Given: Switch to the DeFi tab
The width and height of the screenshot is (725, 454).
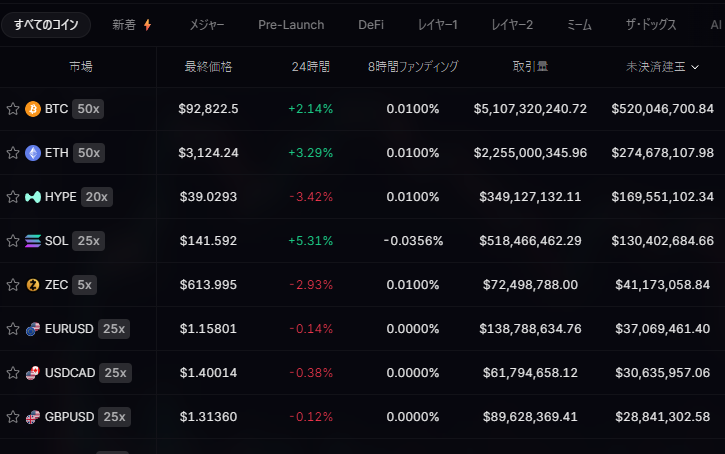Looking at the screenshot, I should (371, 25).
